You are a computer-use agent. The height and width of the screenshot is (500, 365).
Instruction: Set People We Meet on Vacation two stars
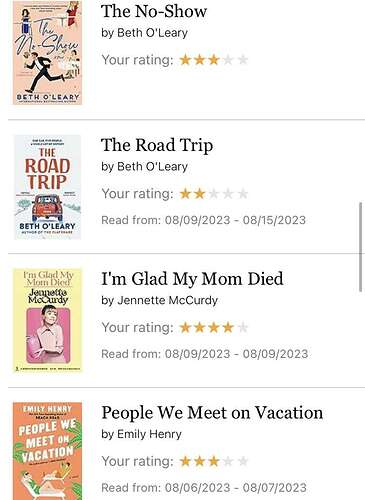(199, 461)
